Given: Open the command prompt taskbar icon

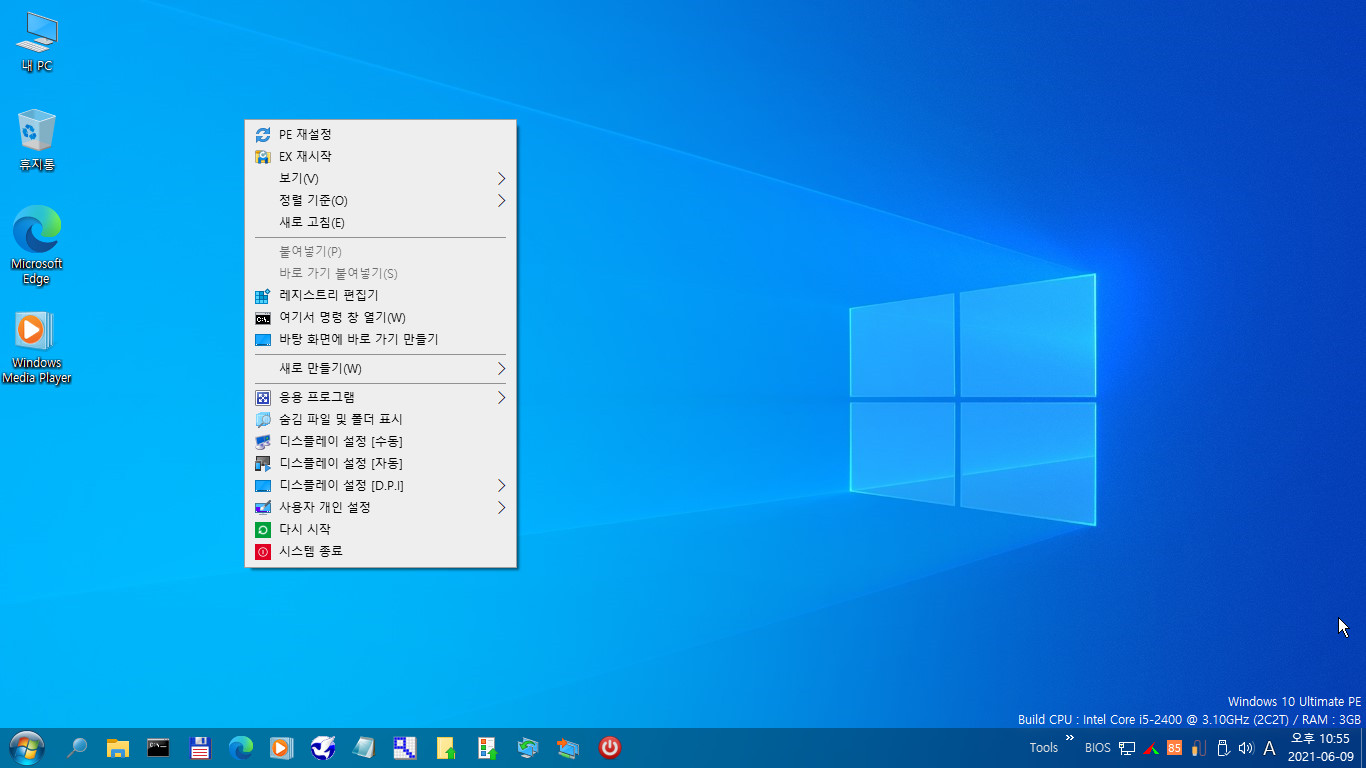Looking at the screenshot, I should 158,747.
